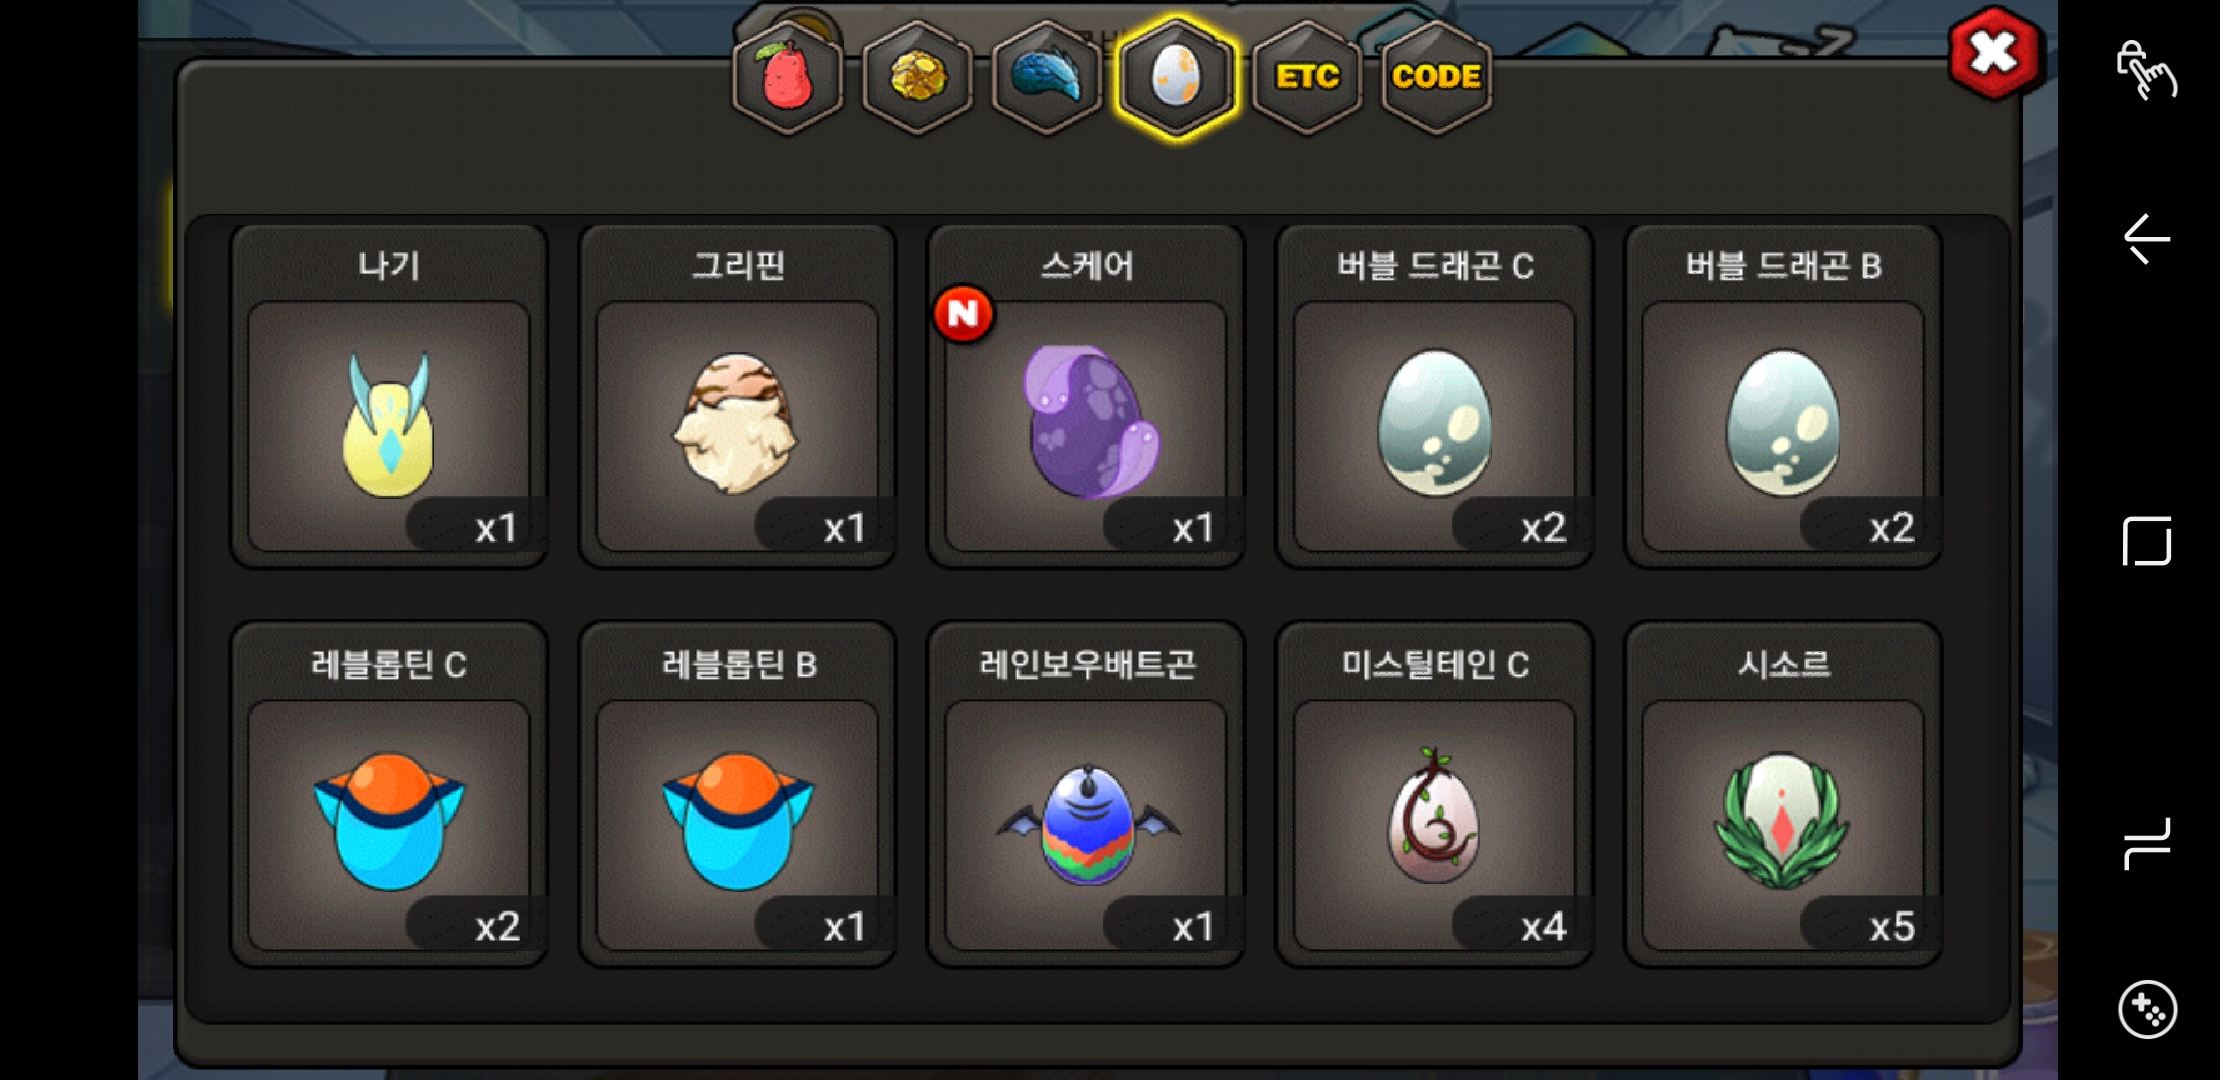
Task: Pick the 레인보우배트곤 winged egg
Action: 1086,795
